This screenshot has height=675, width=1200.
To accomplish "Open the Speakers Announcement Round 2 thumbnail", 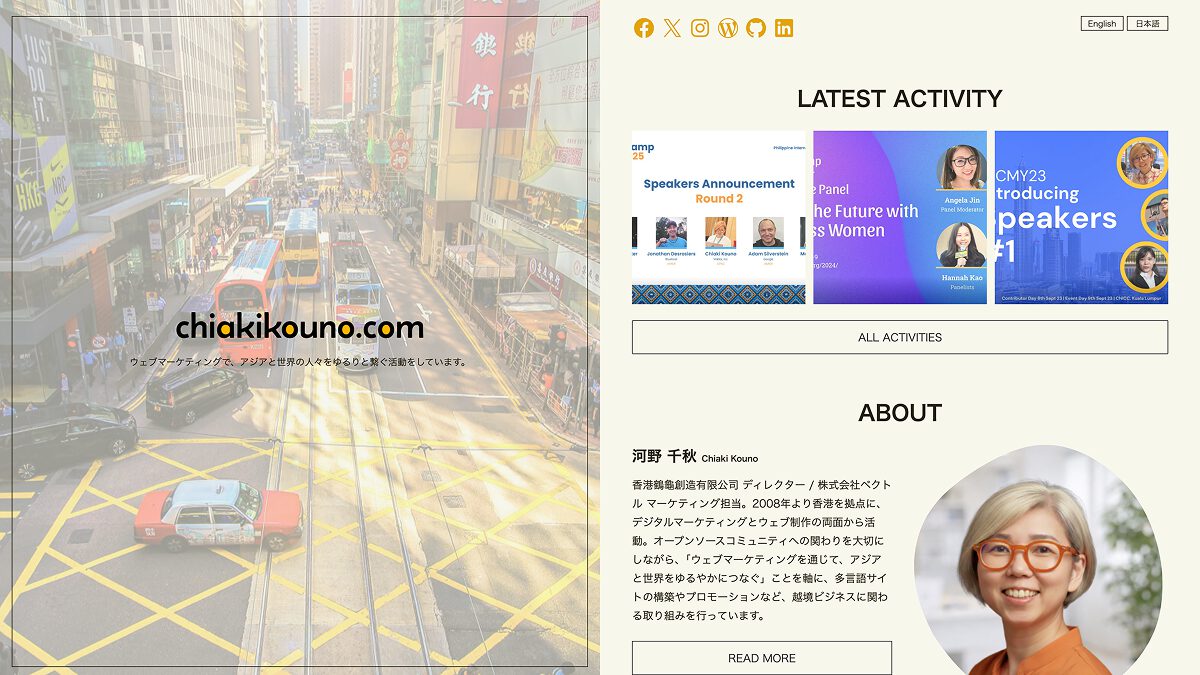I will pos(717,216).
